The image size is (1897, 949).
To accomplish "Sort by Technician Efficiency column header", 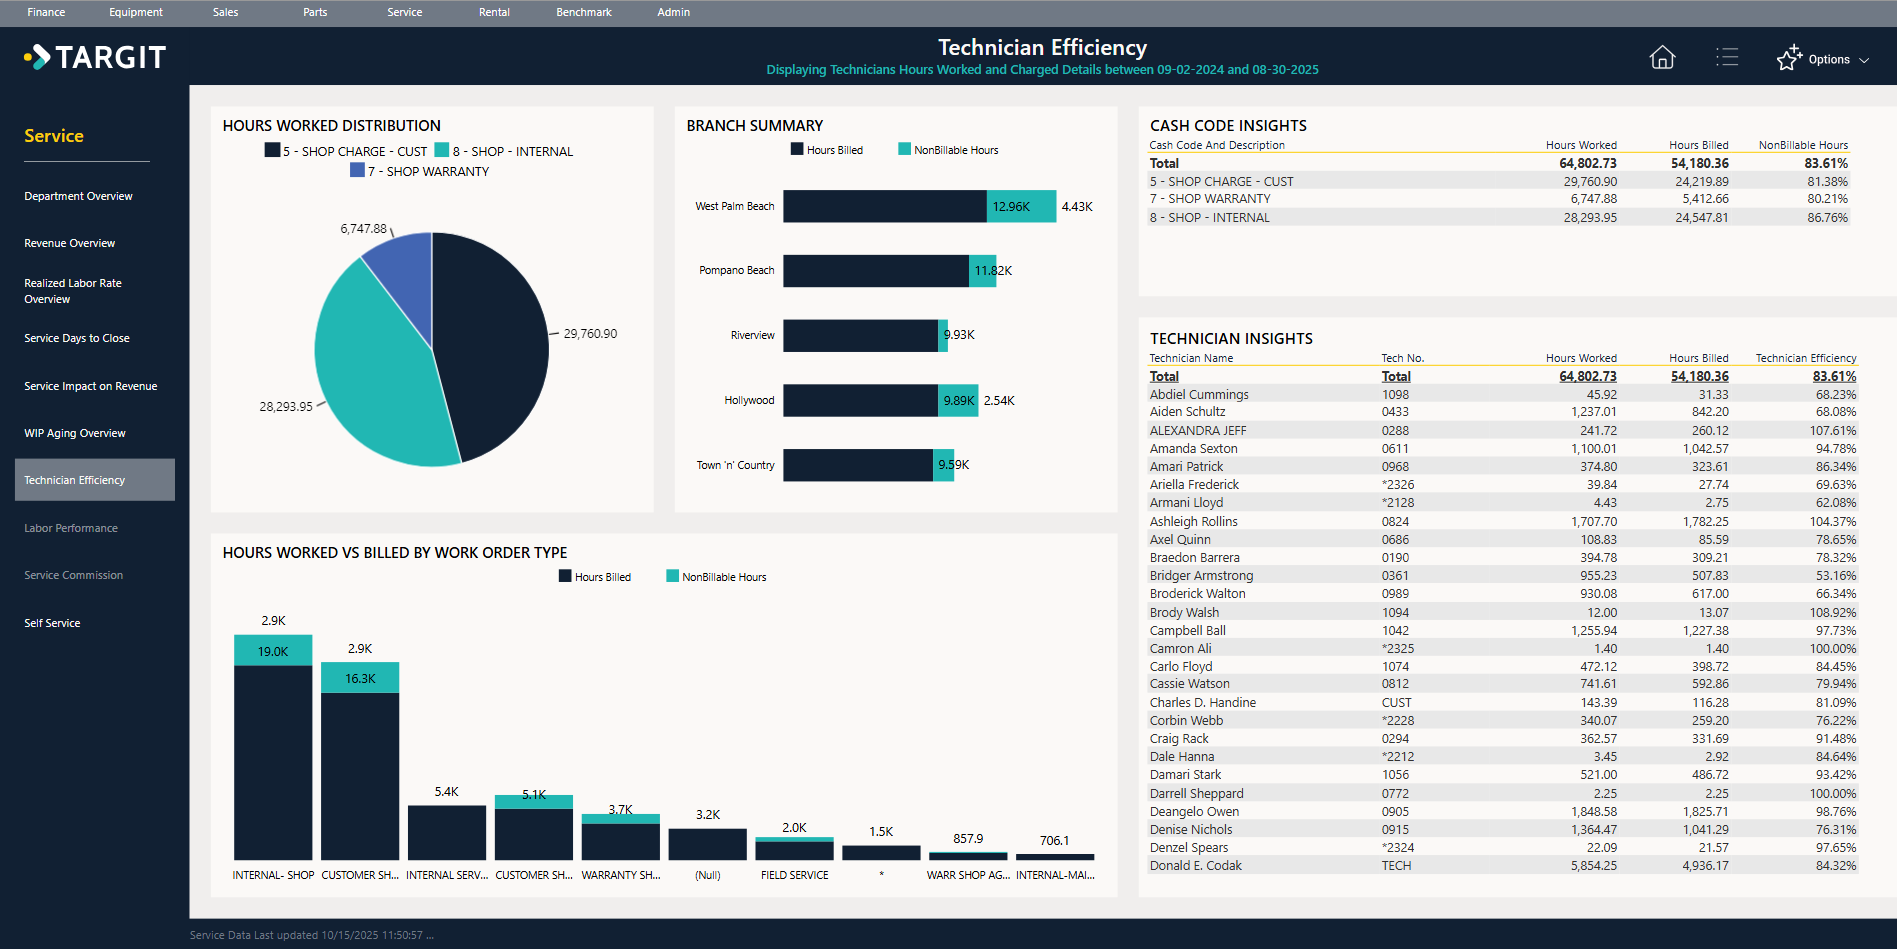I will click(x=1805, y=358).
